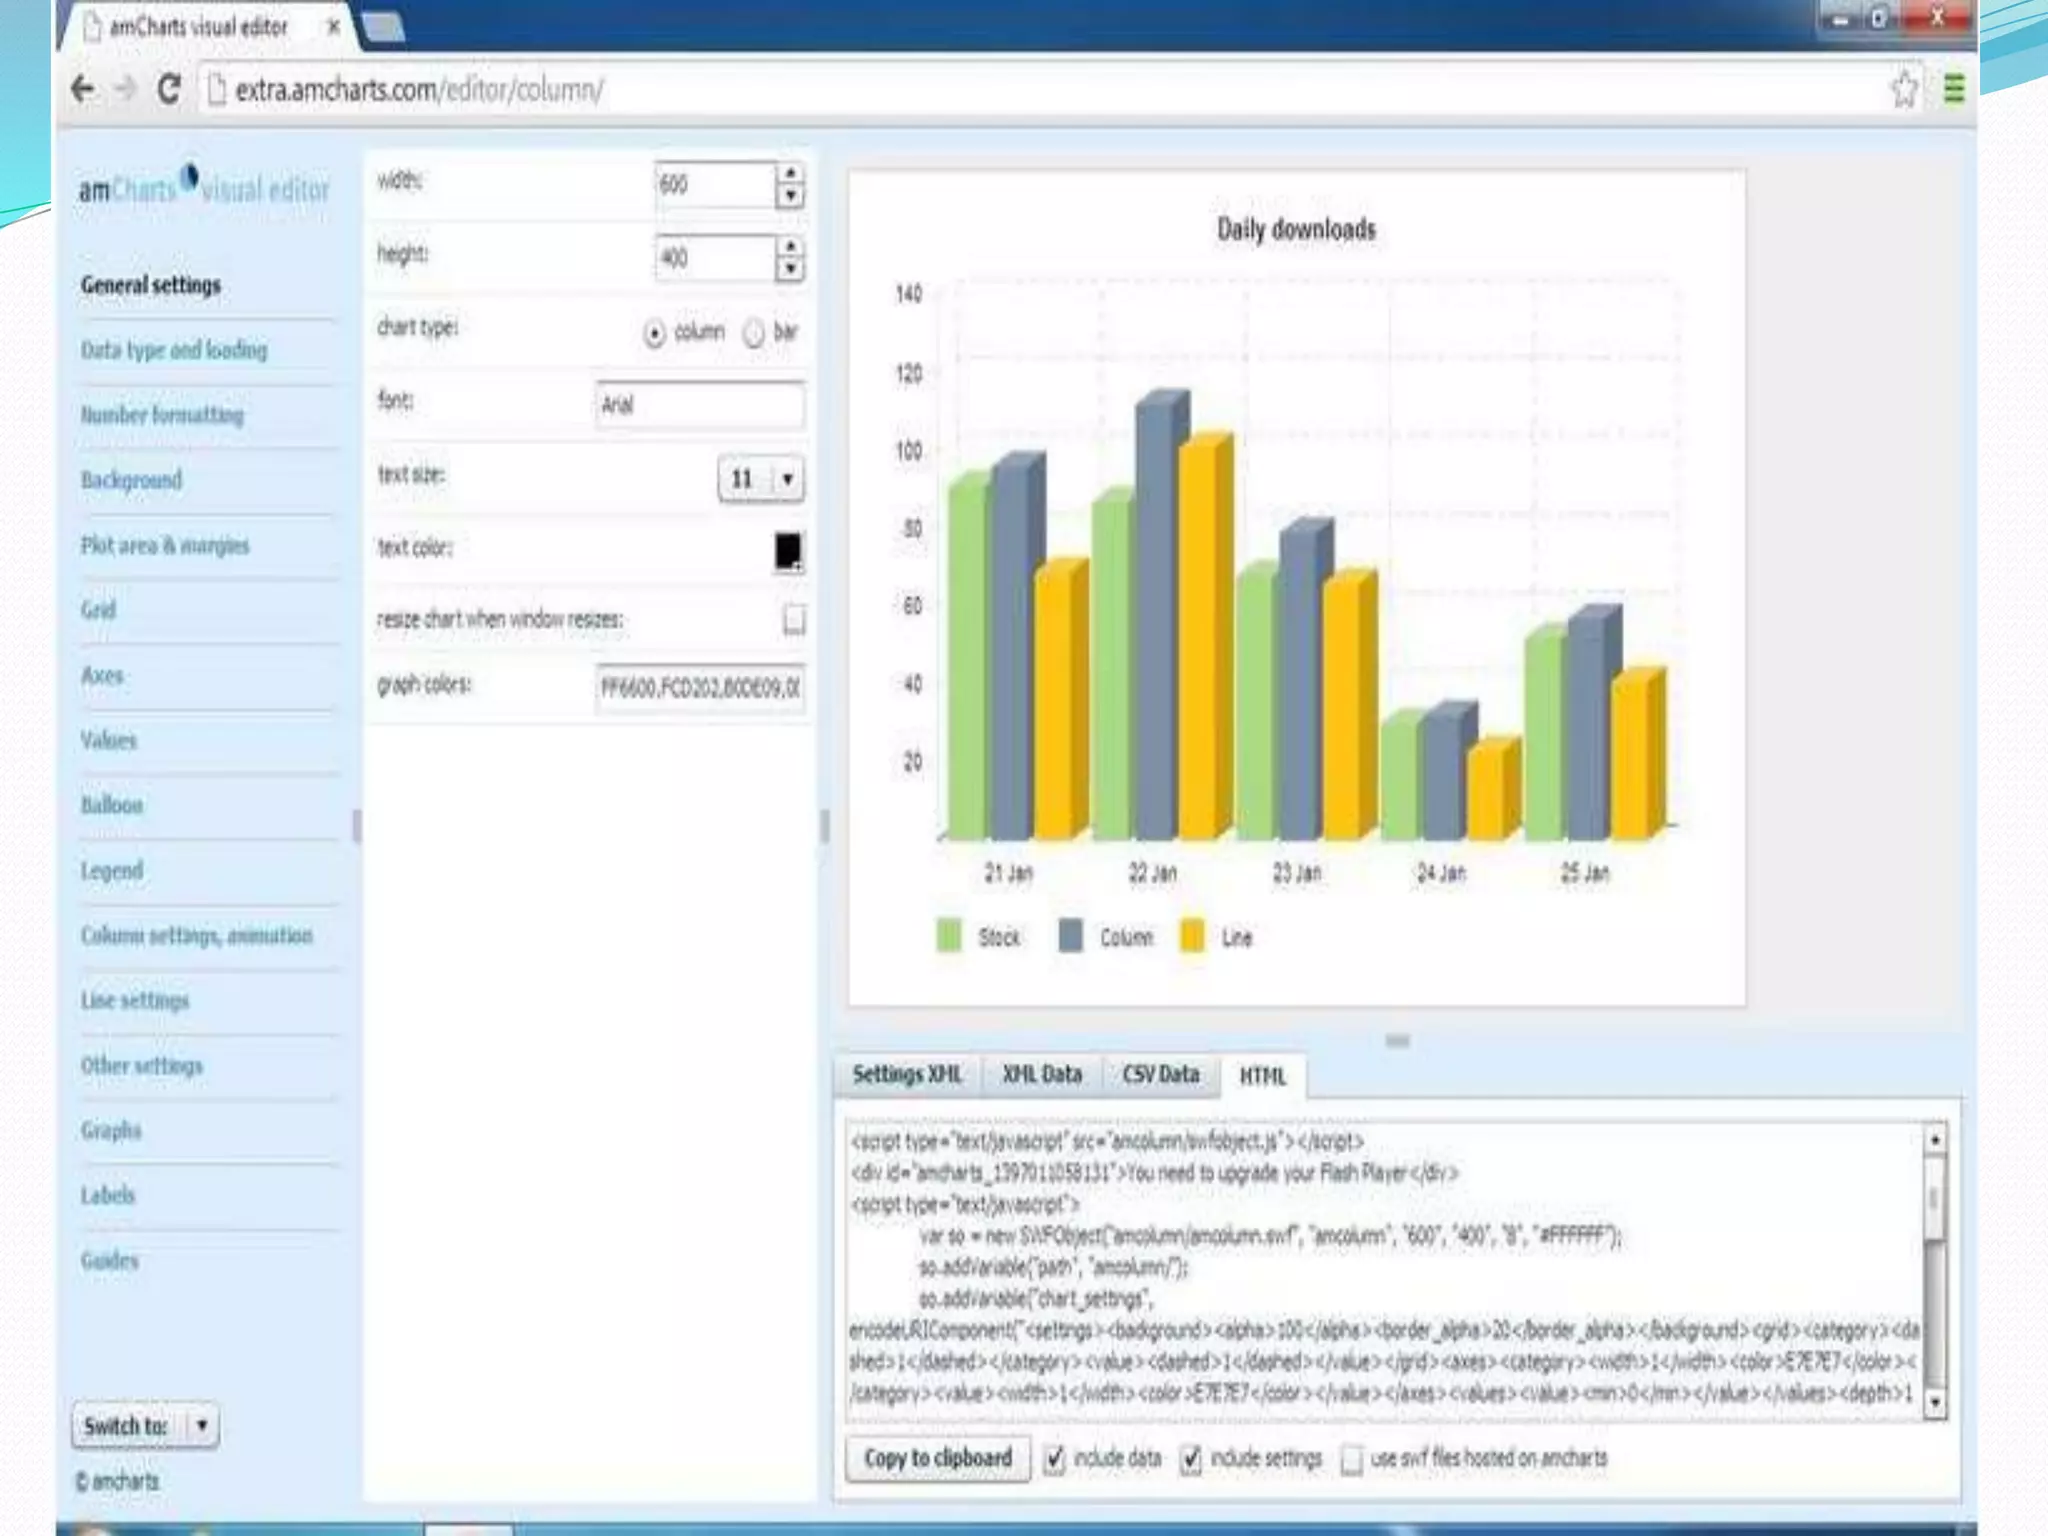Uncheck the include data checkbox
The height and width of the screenshot is (1536, 2048).
(1054, 1459)
